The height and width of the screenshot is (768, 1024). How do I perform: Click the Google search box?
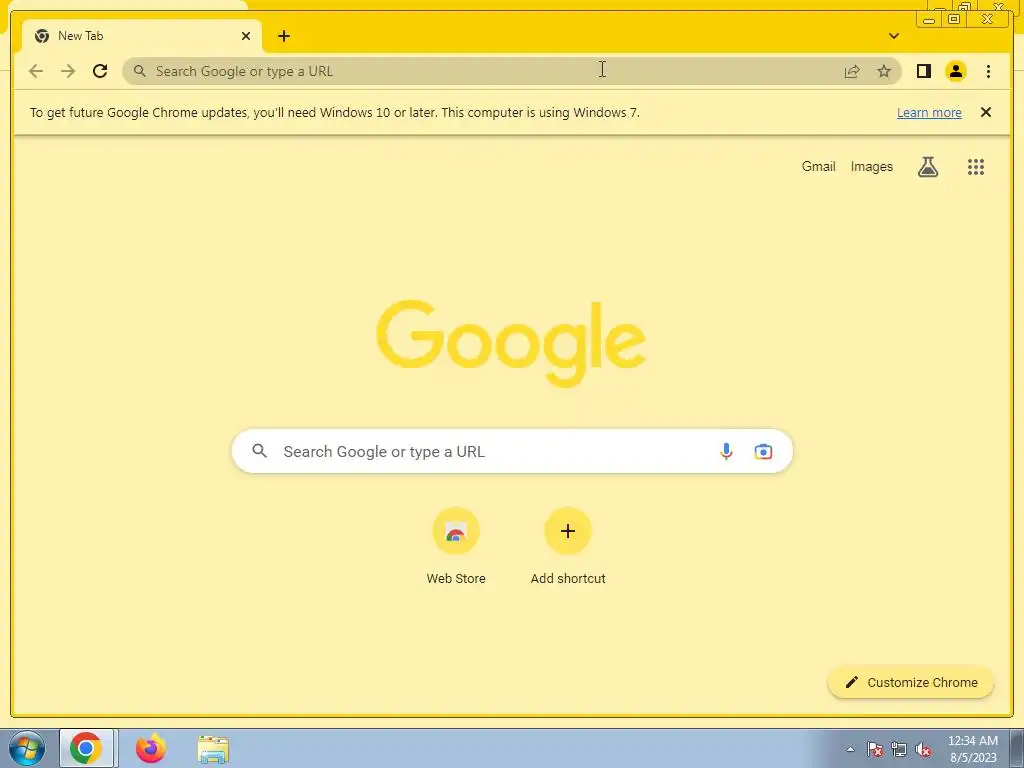512,451
